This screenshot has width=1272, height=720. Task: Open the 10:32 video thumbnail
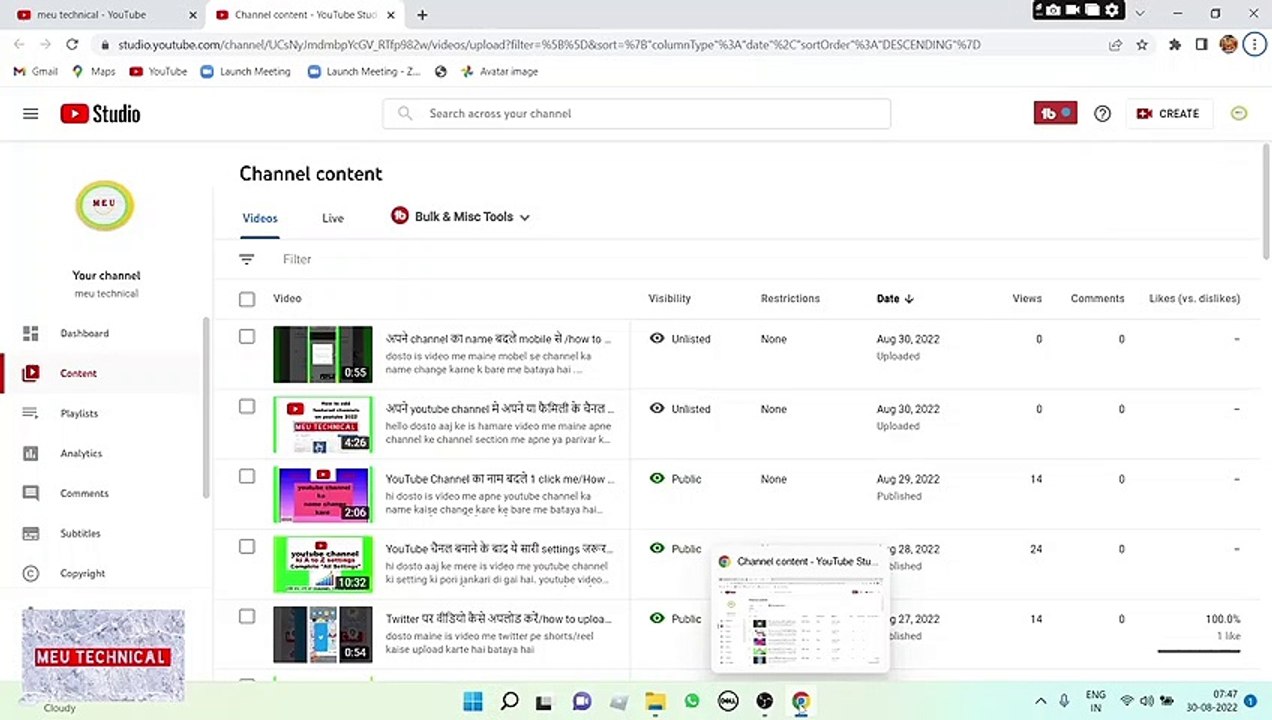[x=323, y=564]
